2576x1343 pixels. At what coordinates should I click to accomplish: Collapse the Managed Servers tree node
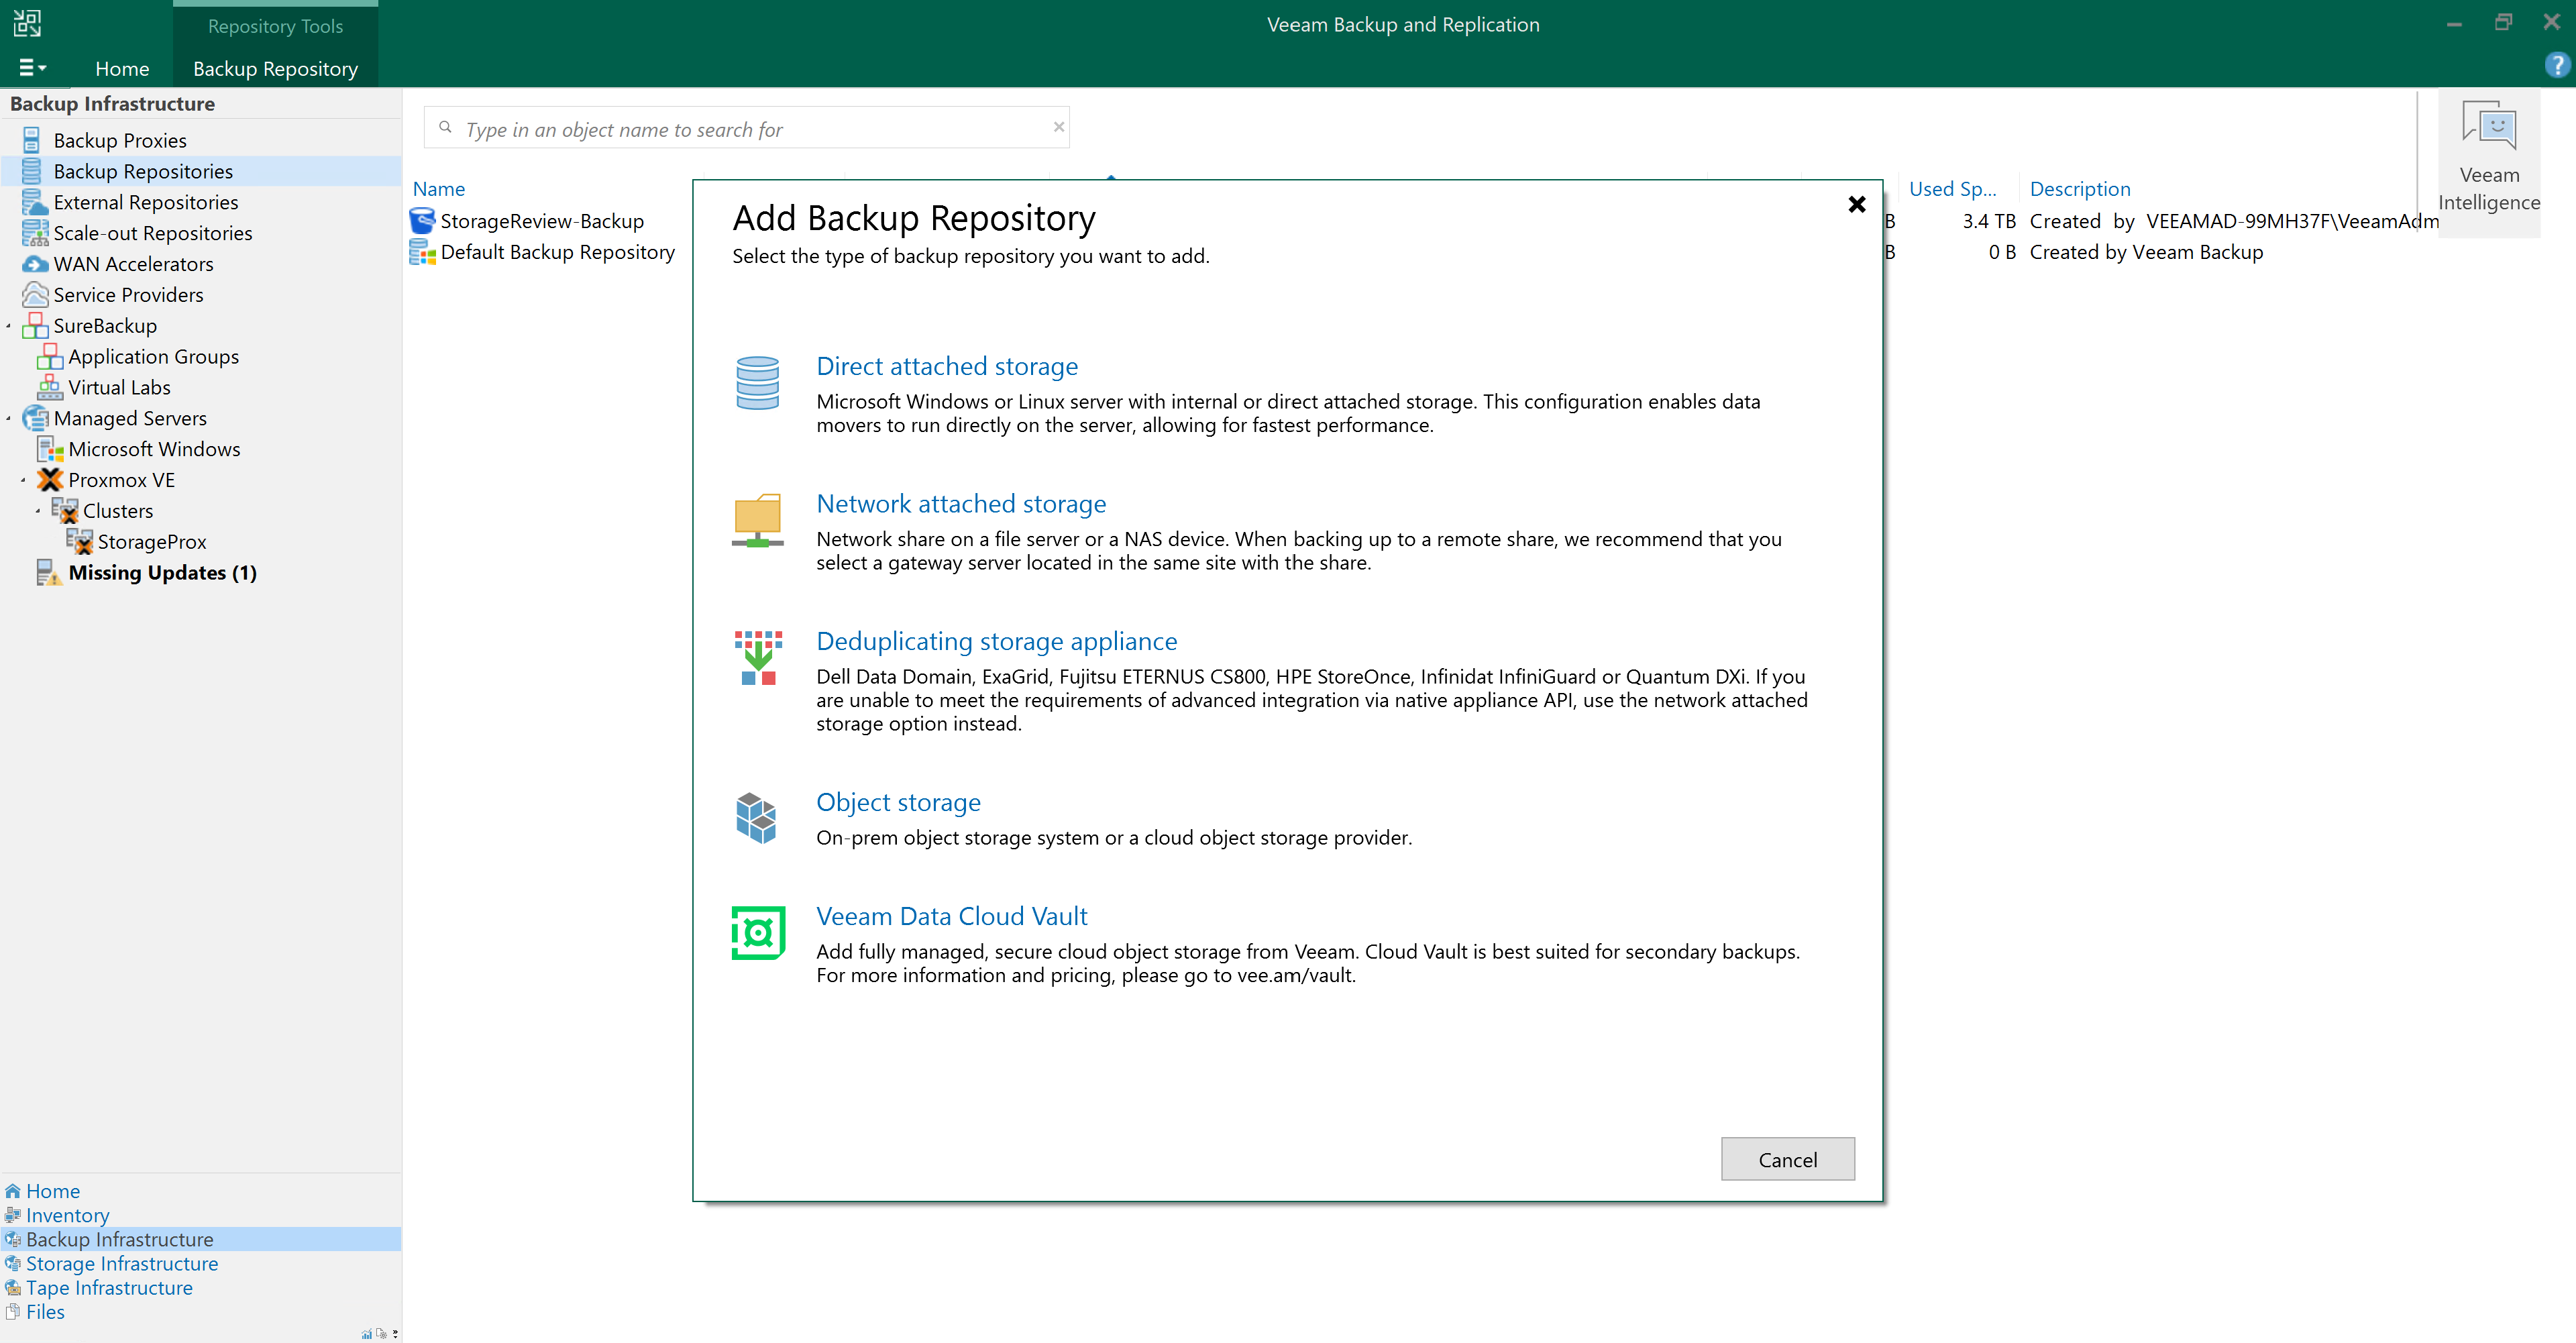click(9, 418)
